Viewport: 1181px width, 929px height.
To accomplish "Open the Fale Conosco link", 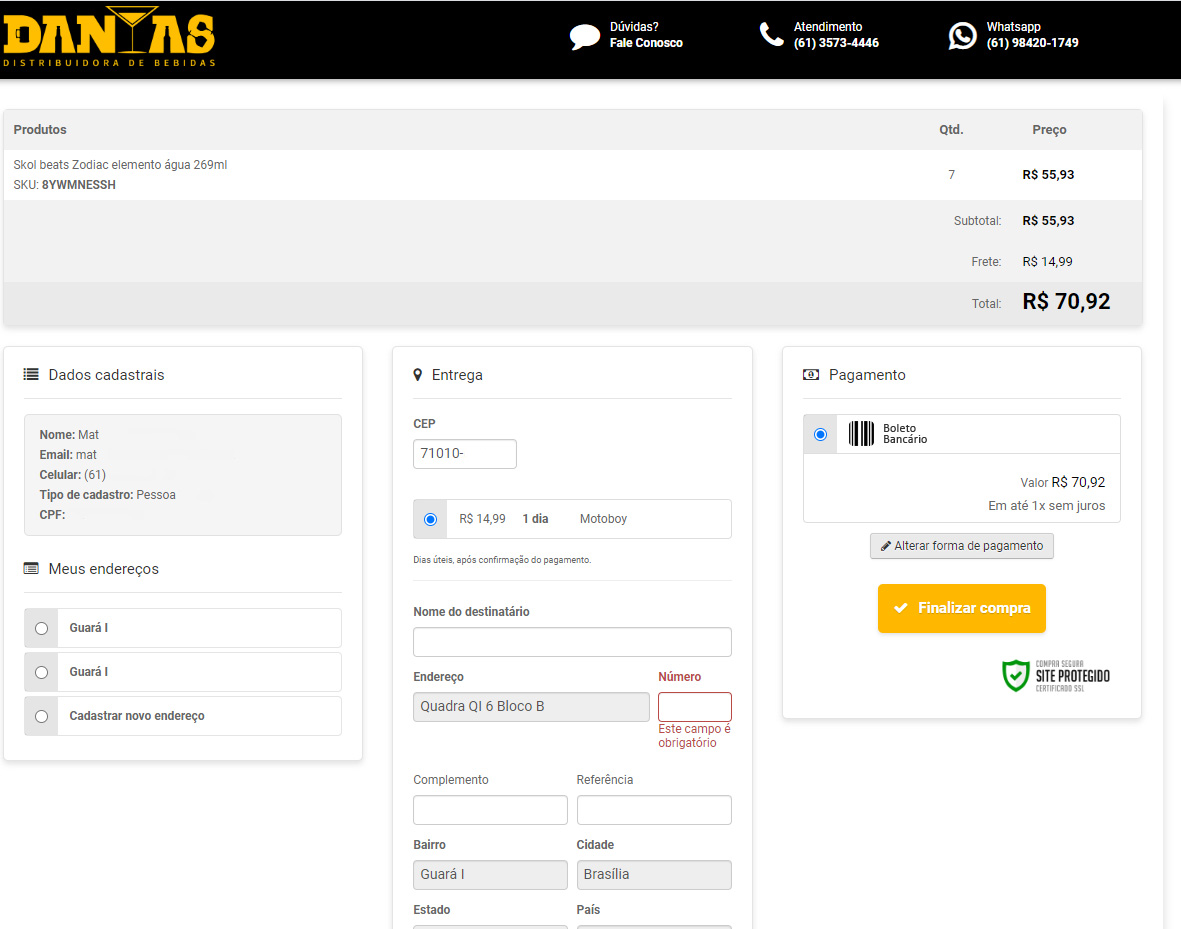I will pyautogui.click(x=646, y=43).
